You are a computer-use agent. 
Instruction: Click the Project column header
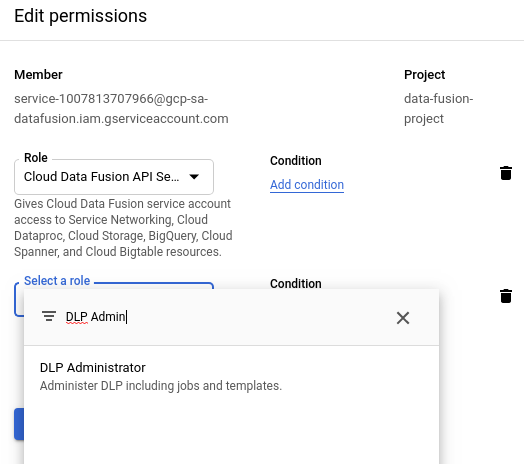click(x=424, y=75)
